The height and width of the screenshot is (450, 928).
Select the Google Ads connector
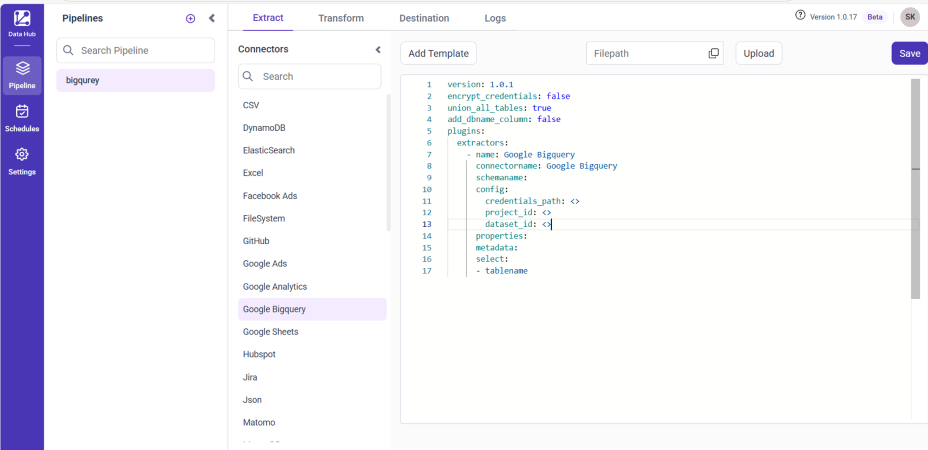click(312, 263)
